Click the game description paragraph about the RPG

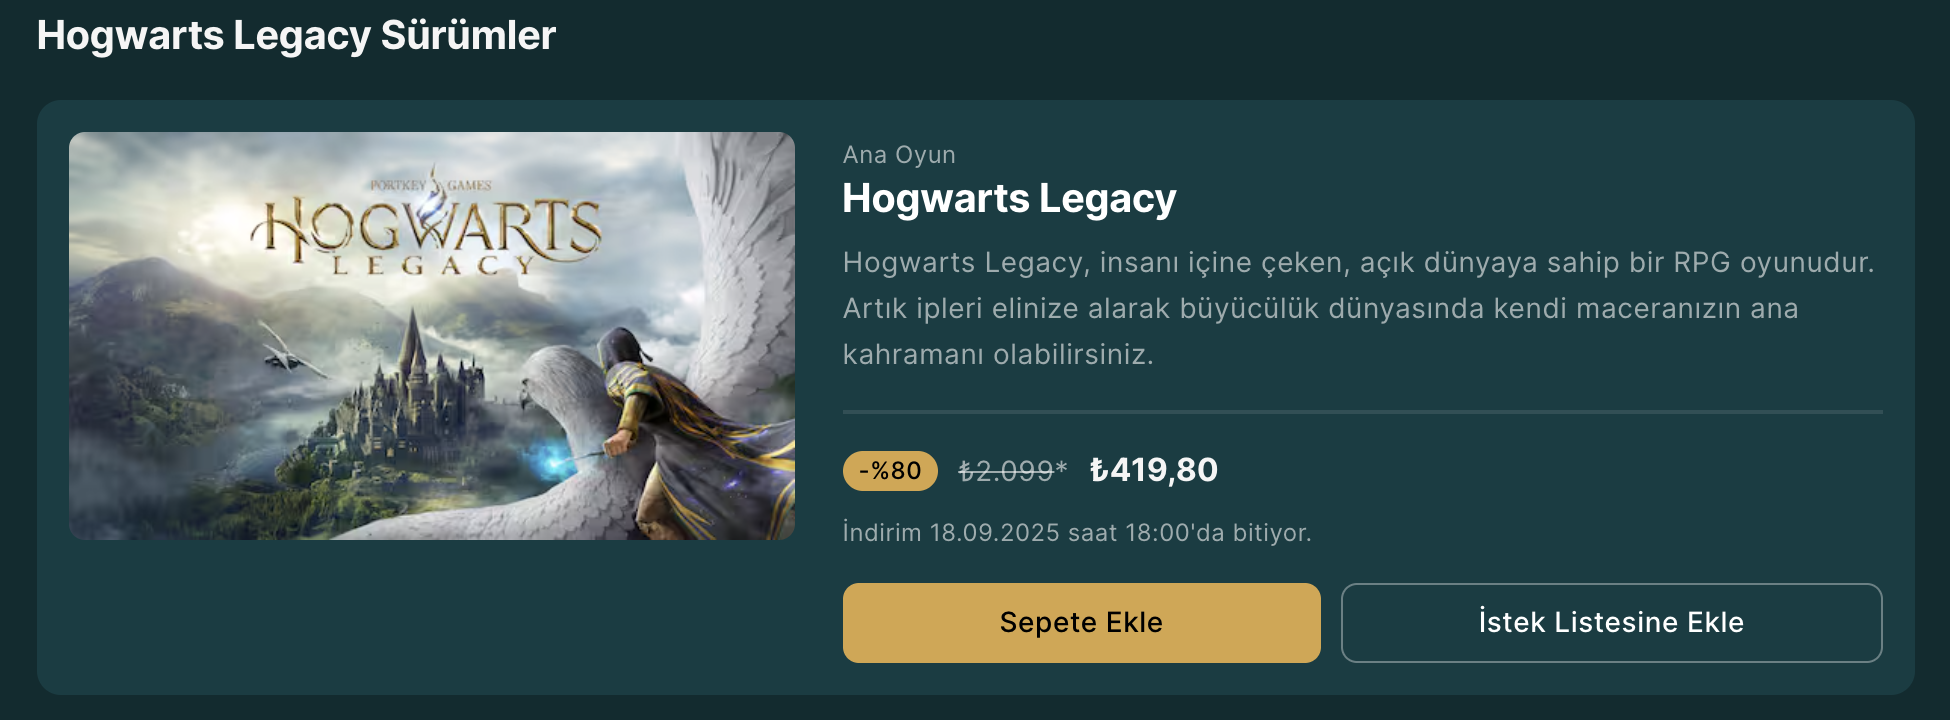[x=1359, y=308]
